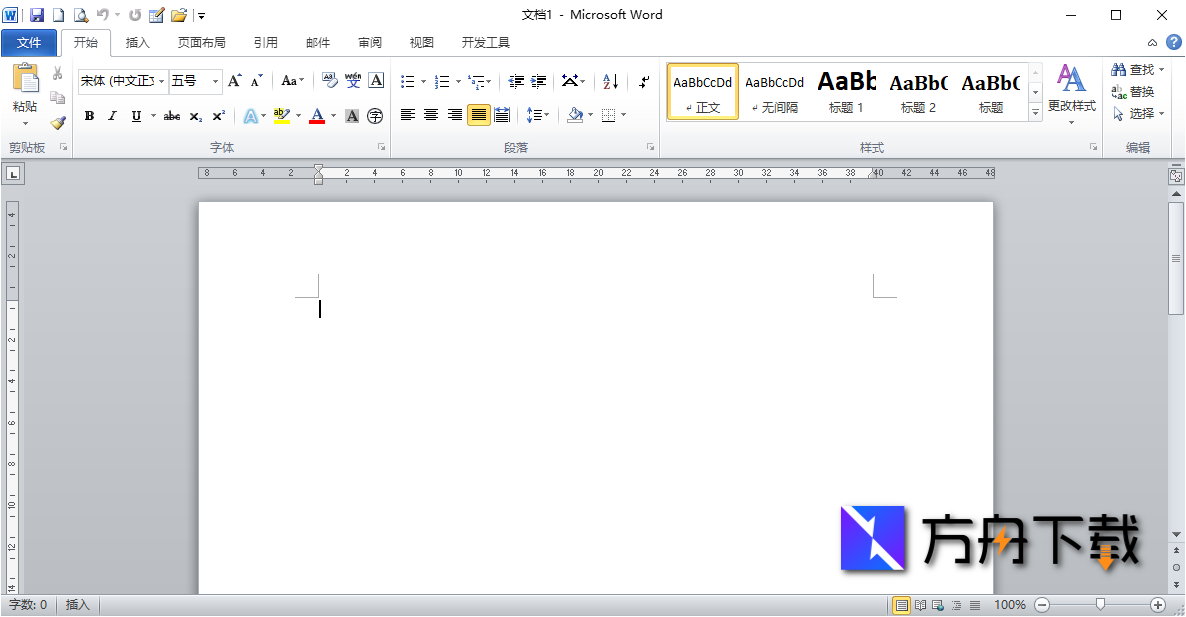The width and height of the screenshot is (1186, 617).
Task: Click the red Font Color icon
Action: coord(316,116)
